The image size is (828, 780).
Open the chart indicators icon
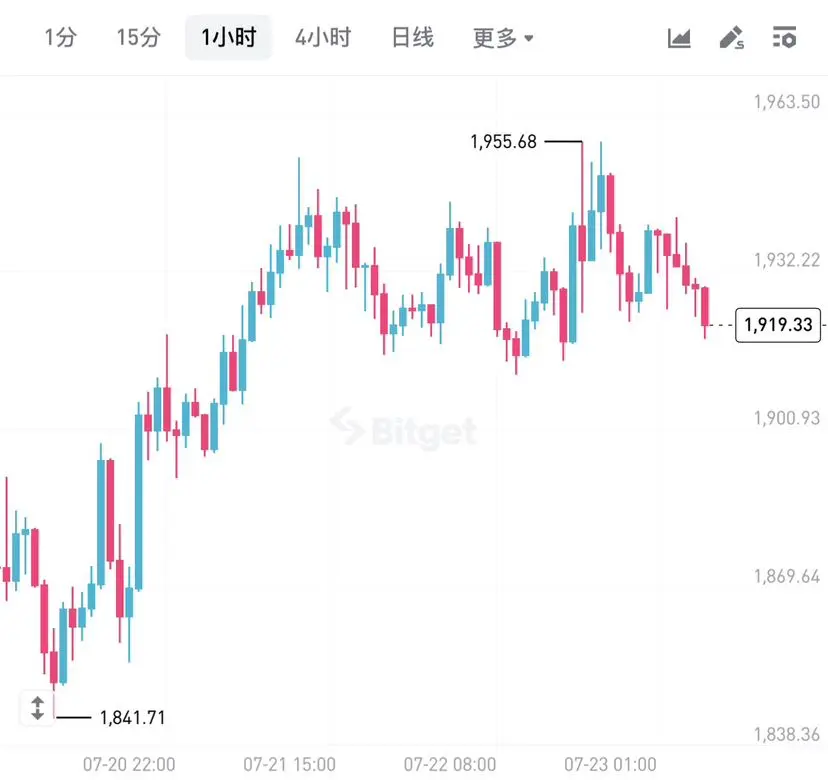pyautogui.click(x=679, y=38)
